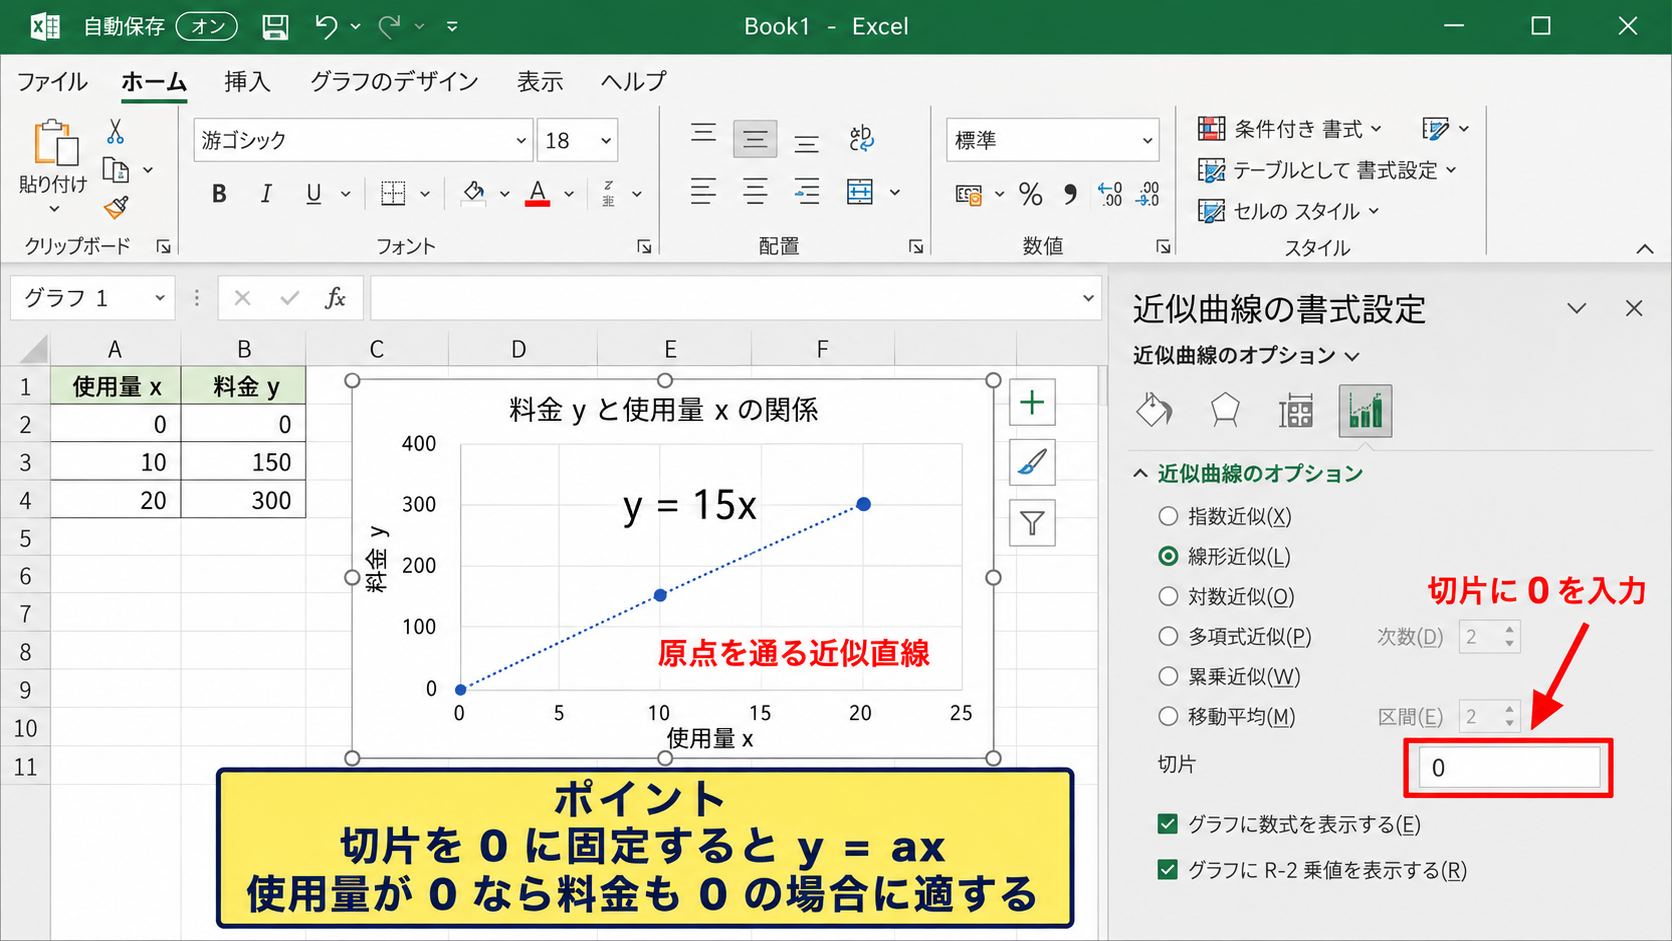1672x941 pixels.
Task: Click the wrap text icon
Action: point(861,139)
